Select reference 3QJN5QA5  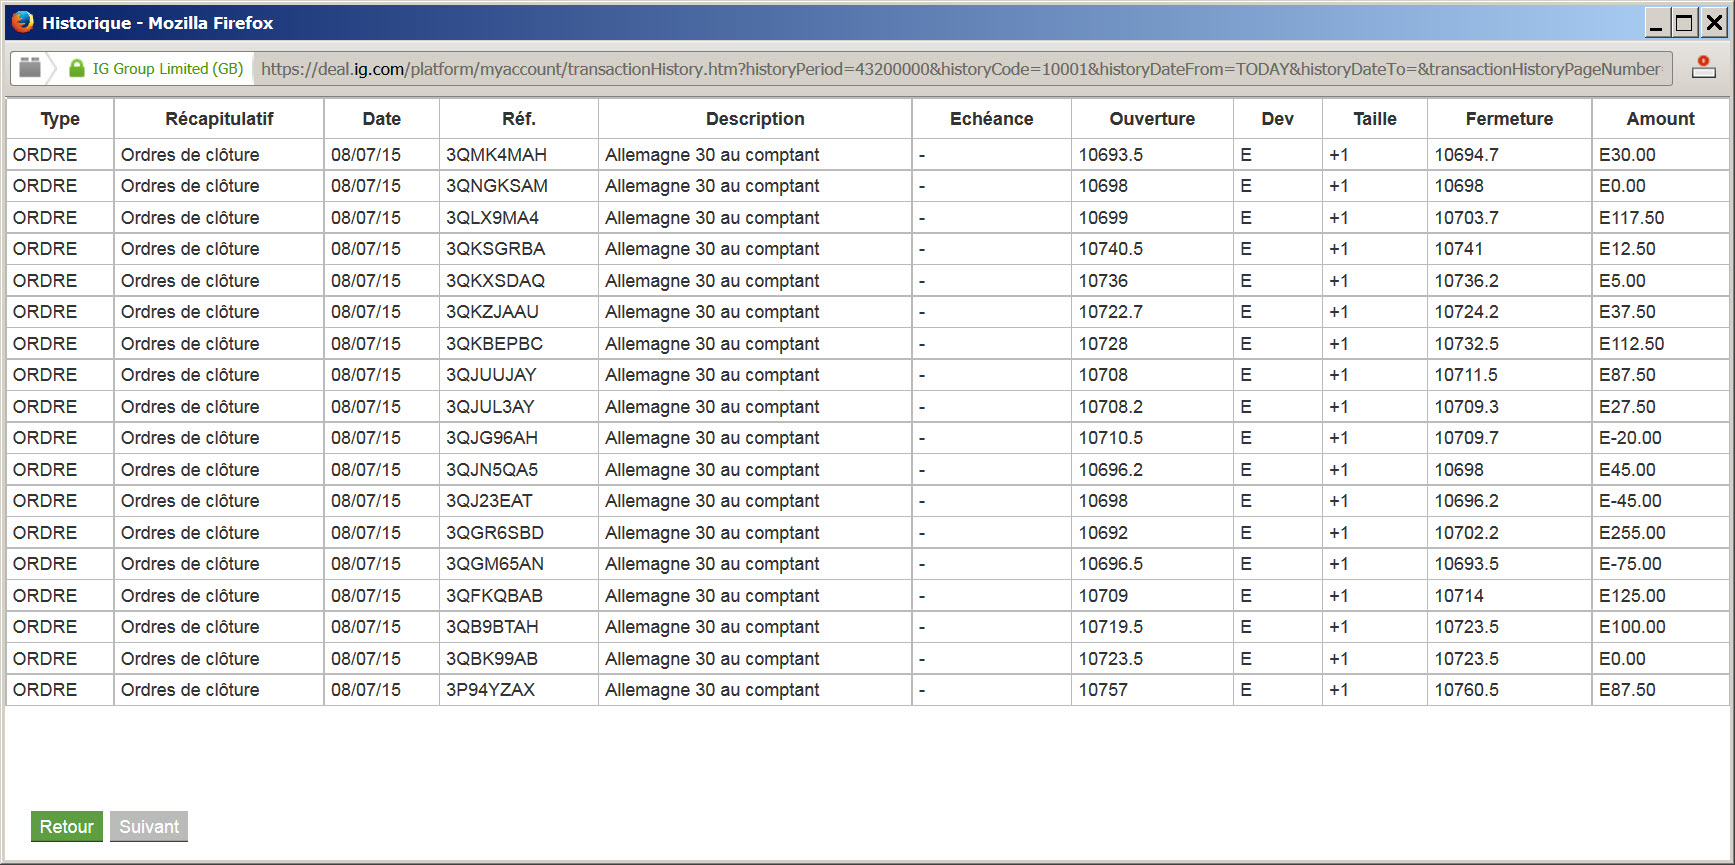click(x=492, y=470)
